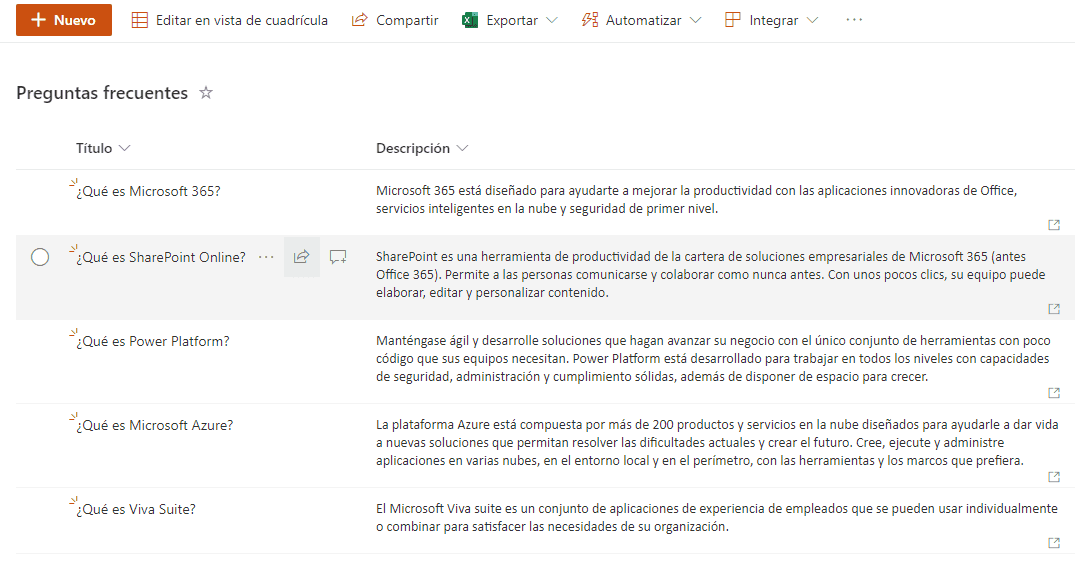Click the Automatizar flow icon
Screen dimensions: 1075x562
coord(590,20)
